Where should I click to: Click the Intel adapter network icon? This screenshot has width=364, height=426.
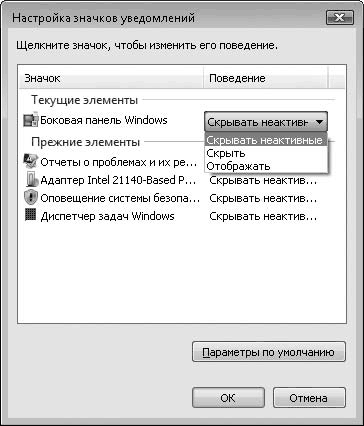point(32,180)
